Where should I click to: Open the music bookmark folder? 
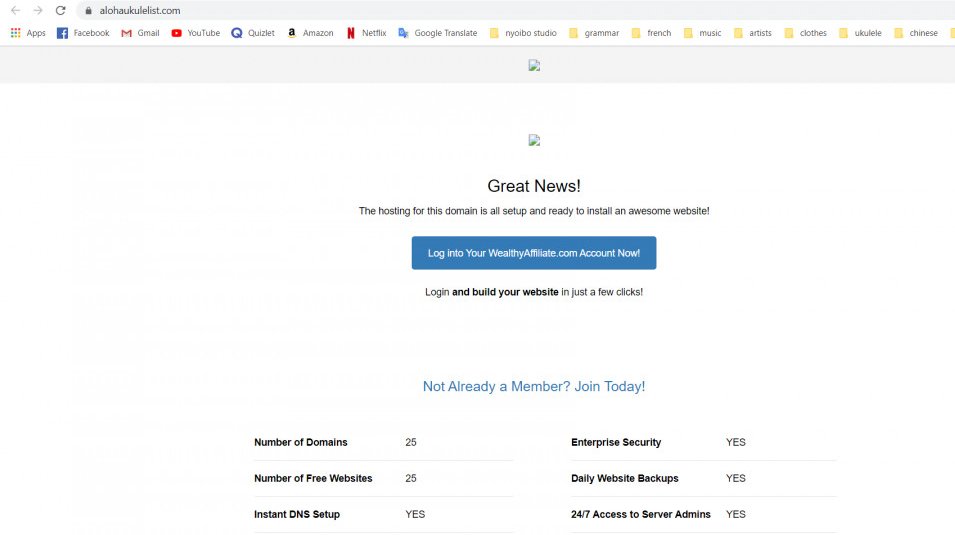coord(702,33)
